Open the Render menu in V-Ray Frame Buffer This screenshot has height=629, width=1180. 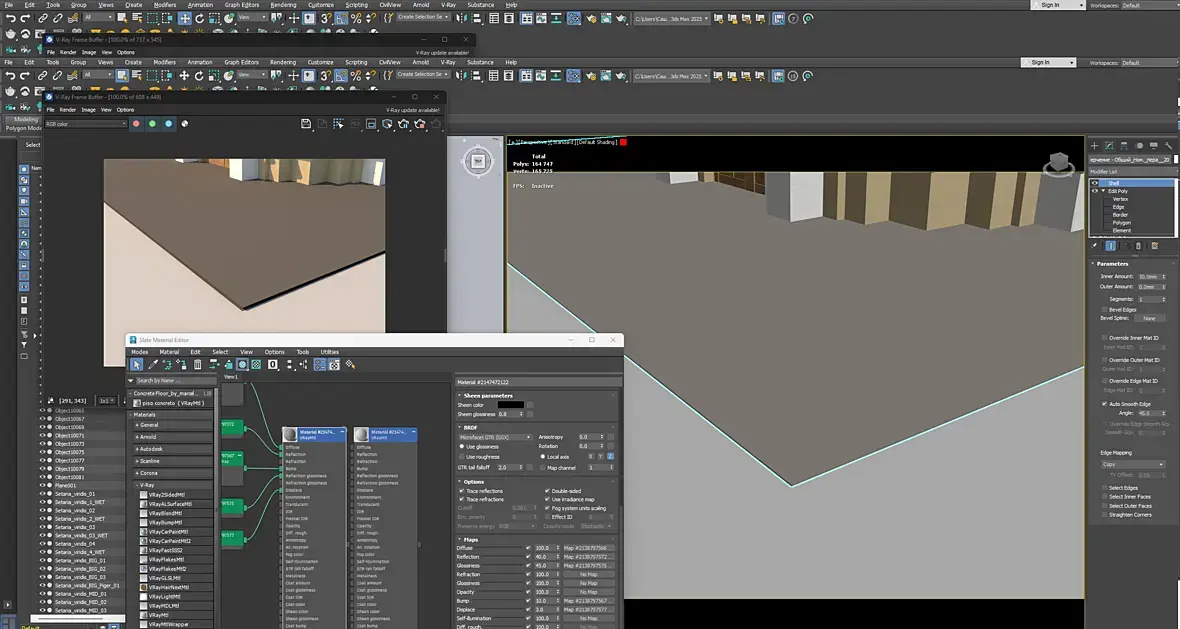click(x=68, y=109)
